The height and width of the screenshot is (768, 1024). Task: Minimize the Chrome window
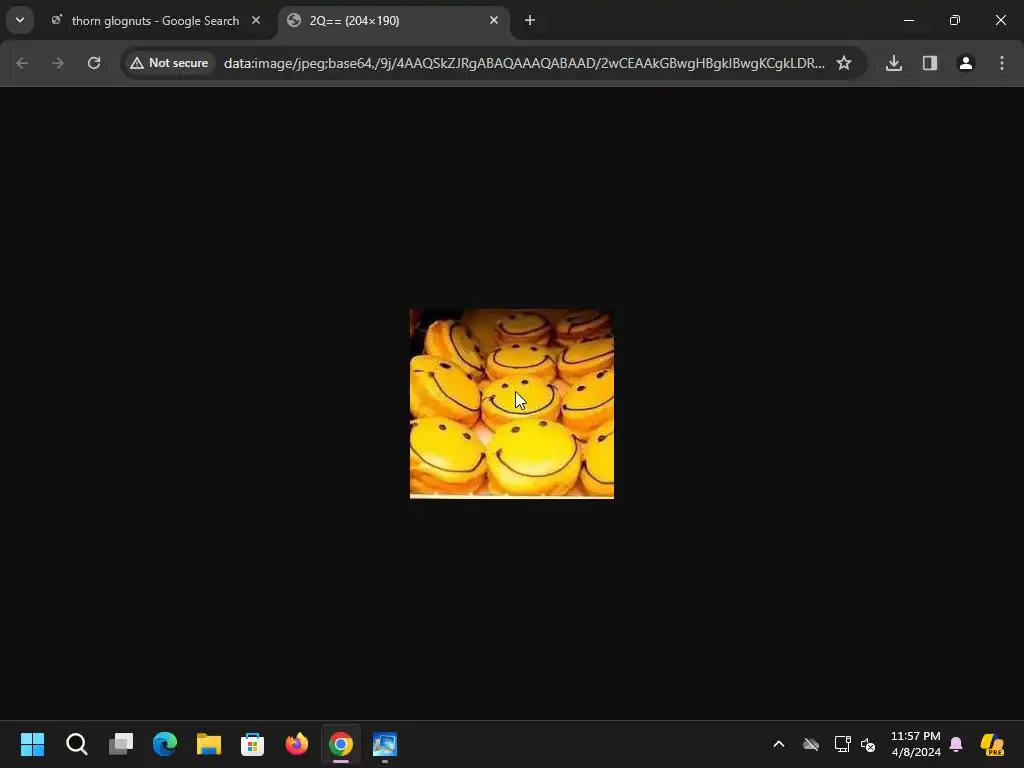[x=908, y=21]
